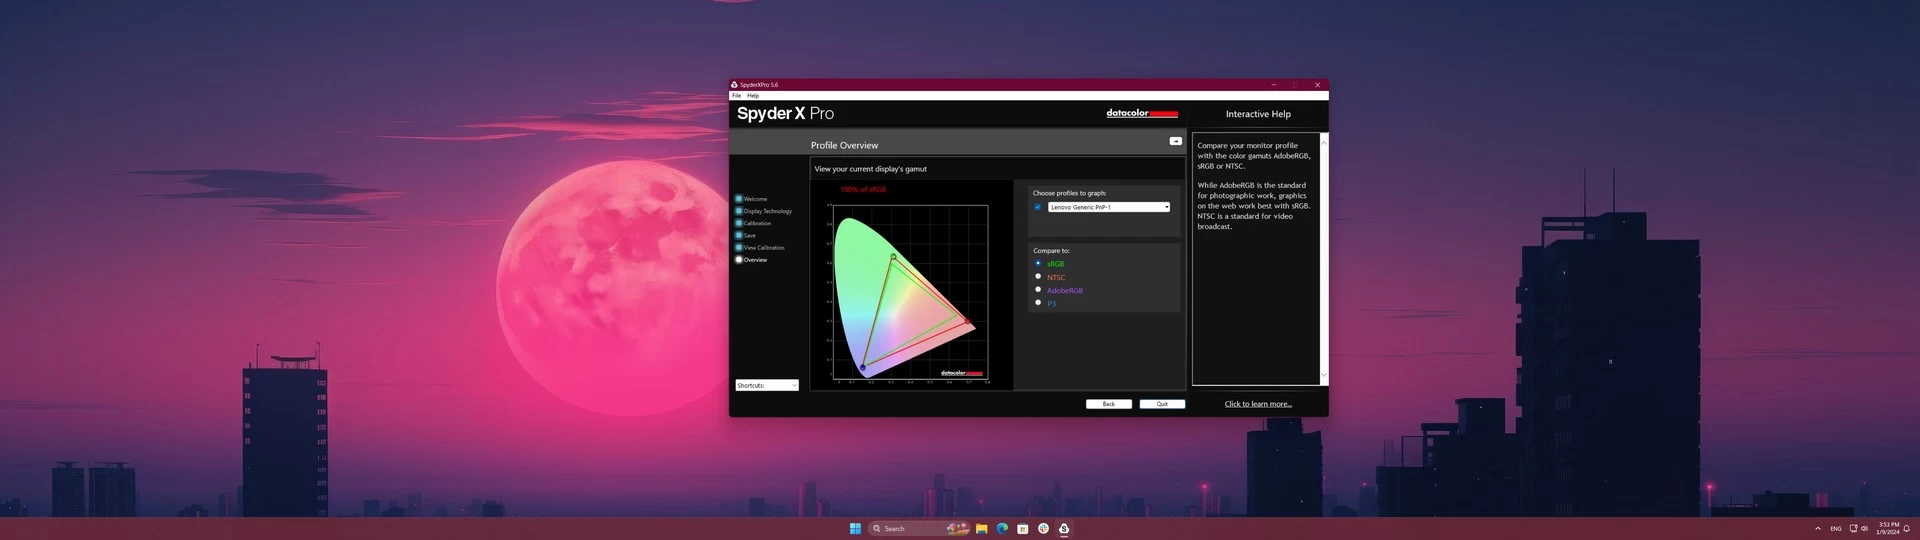Click the SpyderX icon in the taskbar
The width and height of the screenshot is (1920, 540).
pos(1064,528)
